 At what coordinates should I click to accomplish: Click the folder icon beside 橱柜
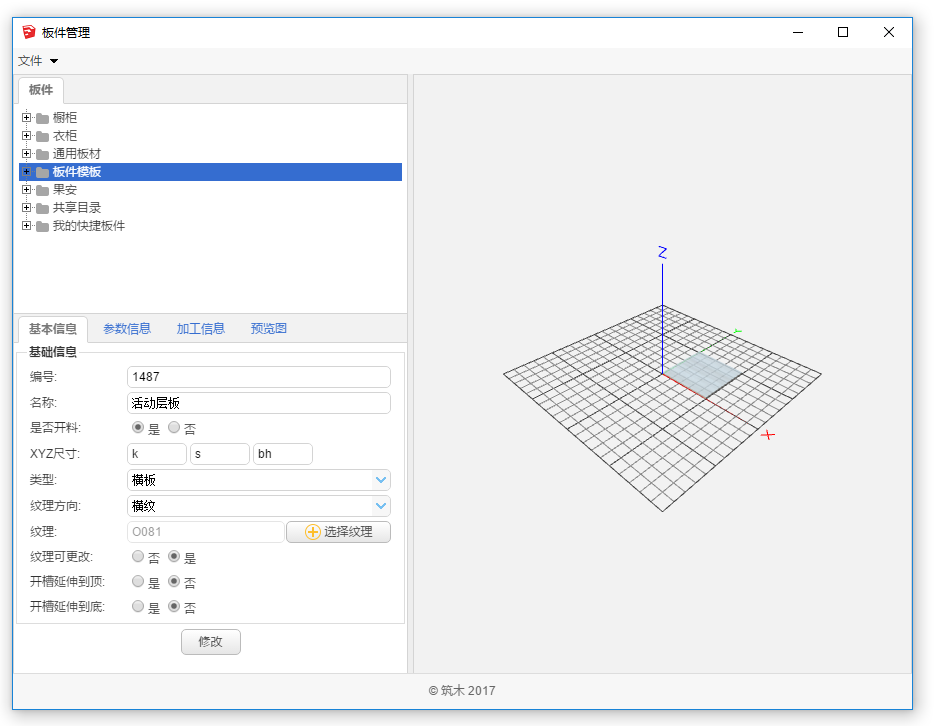coord(42,118)
